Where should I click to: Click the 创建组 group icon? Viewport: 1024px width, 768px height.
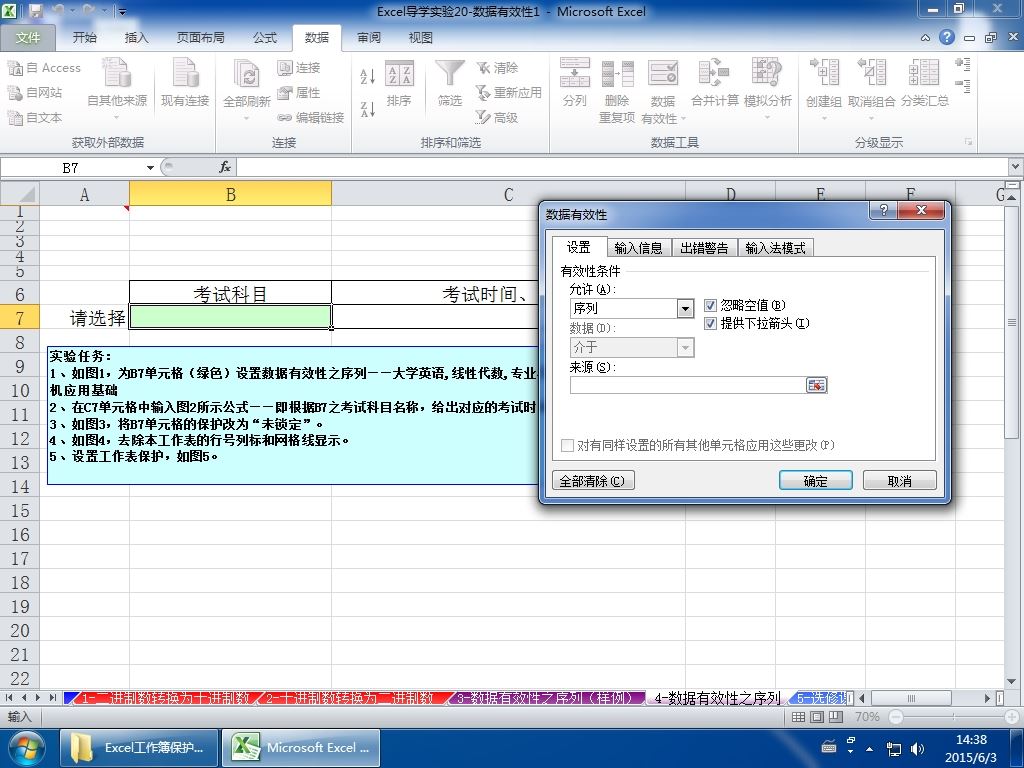pyautogui.click(x=824, y=72)
